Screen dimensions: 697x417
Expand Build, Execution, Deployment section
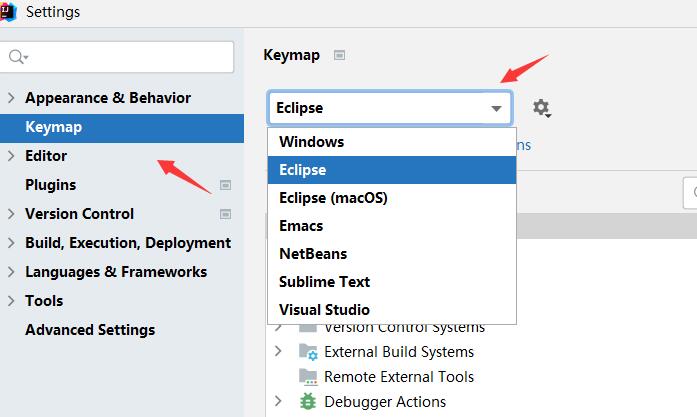tap(11, 243)
